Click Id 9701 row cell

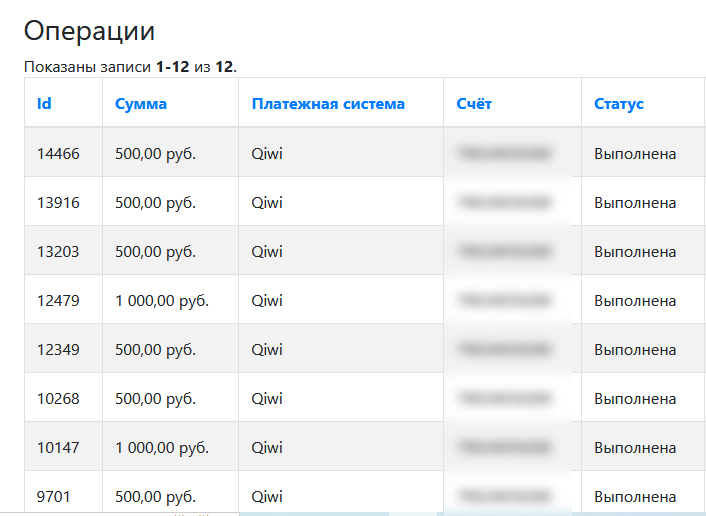(x=54, y=496)
